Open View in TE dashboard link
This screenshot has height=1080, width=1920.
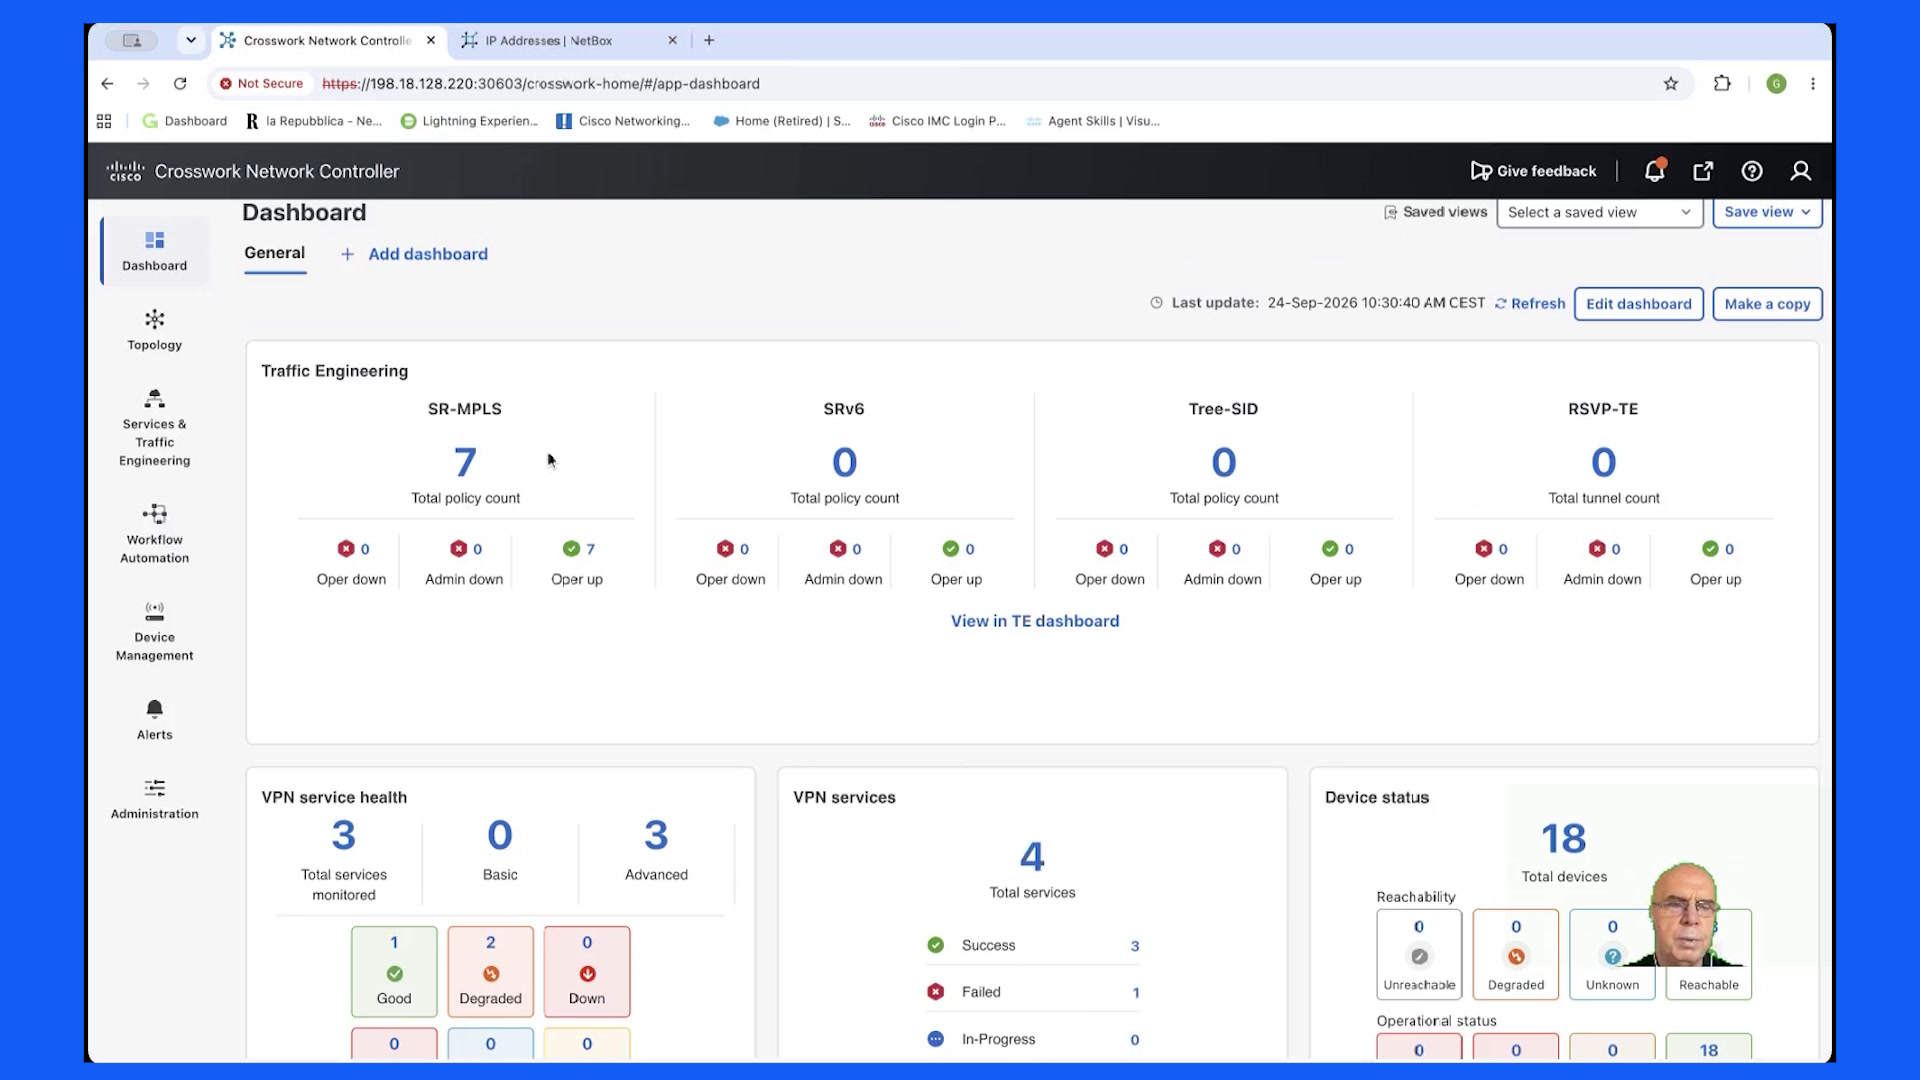[1034, 621]
